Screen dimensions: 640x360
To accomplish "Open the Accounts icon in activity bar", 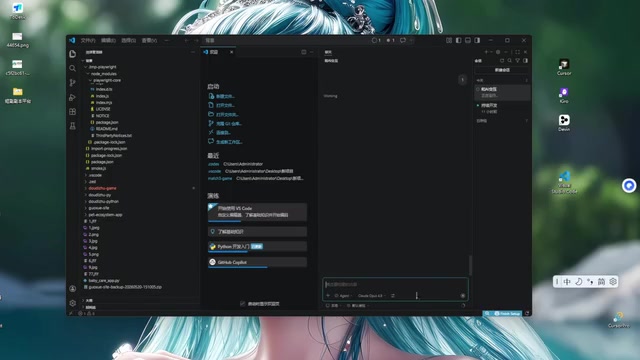I will [73, 289].
